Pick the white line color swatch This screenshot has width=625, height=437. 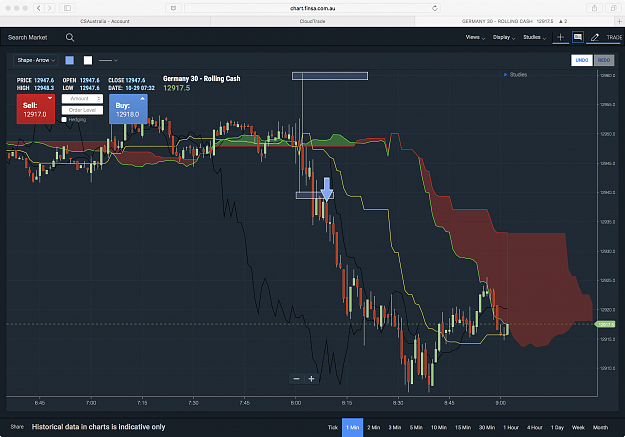(88, 60)
